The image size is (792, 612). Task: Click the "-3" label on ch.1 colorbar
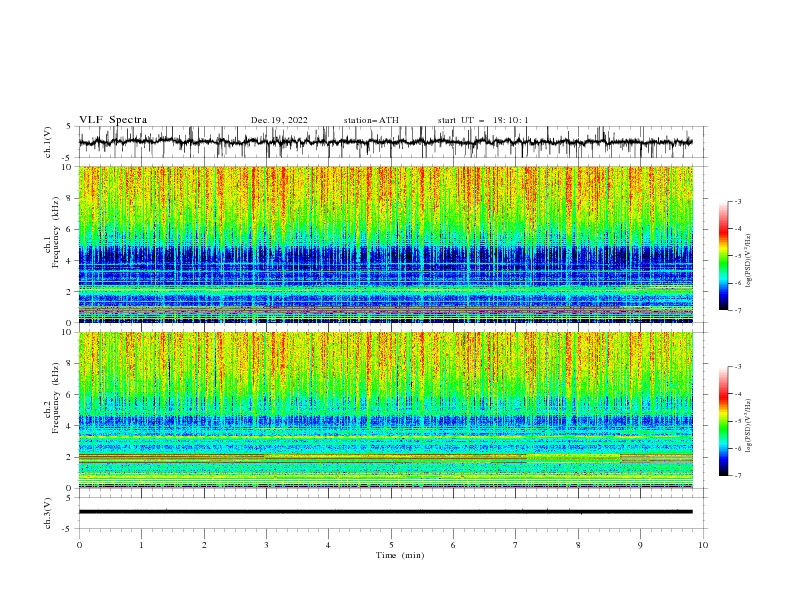pyautogui.click(x=737, y=201)
